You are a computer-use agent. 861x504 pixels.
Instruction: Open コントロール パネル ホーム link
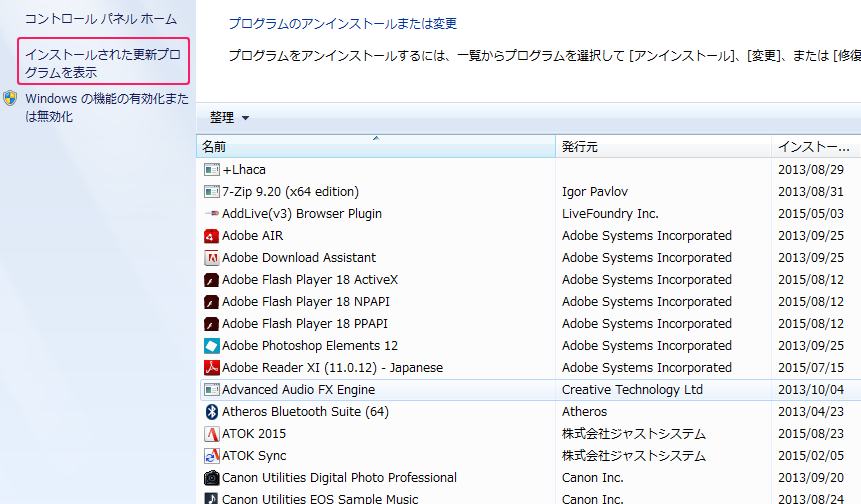(x=101, y=19)
